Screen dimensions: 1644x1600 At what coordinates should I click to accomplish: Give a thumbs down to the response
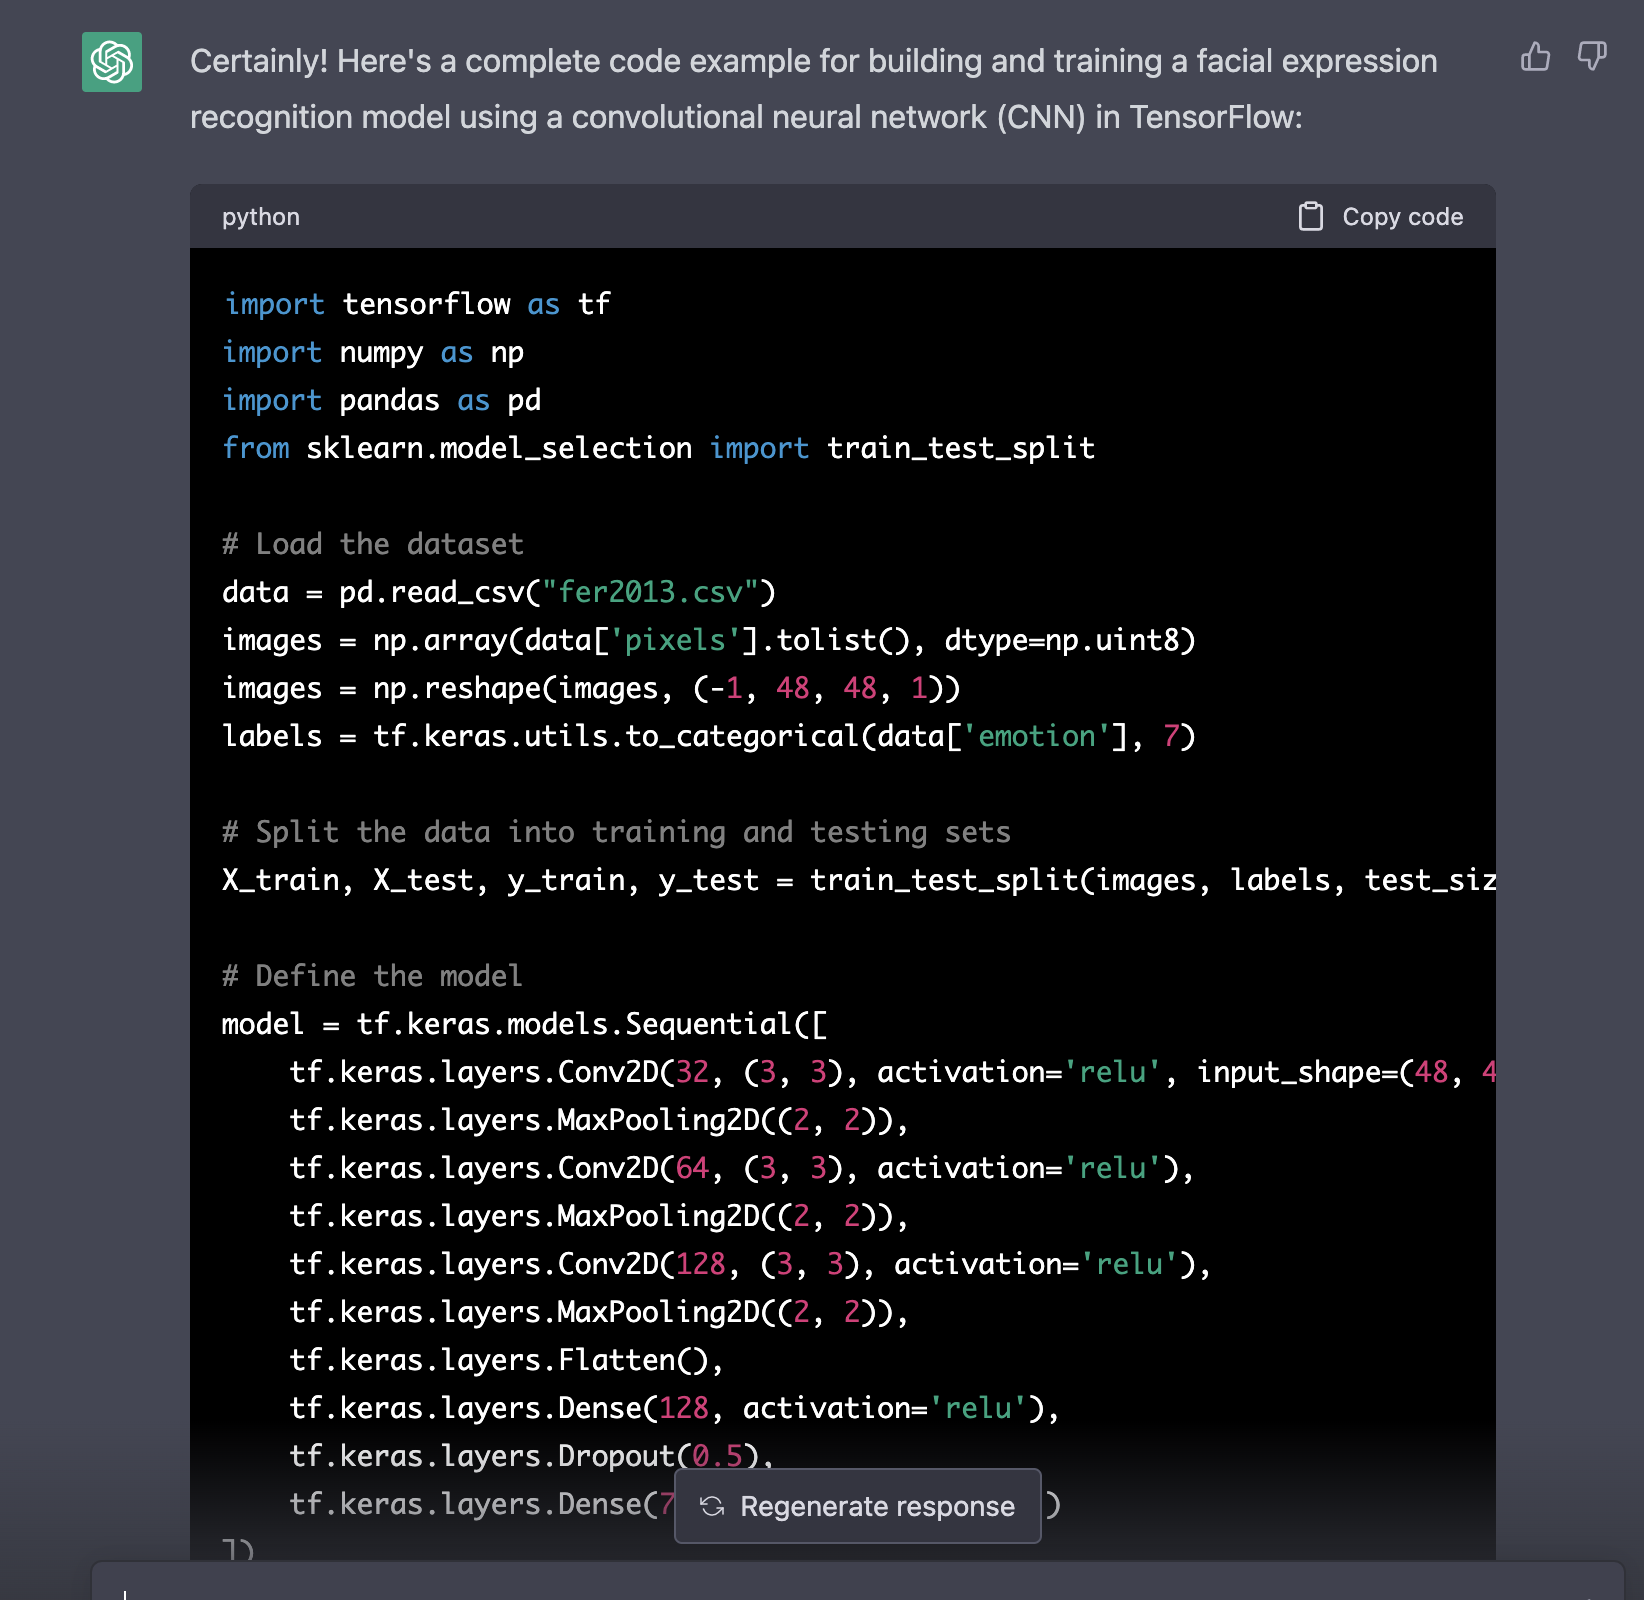(1590, 57)
